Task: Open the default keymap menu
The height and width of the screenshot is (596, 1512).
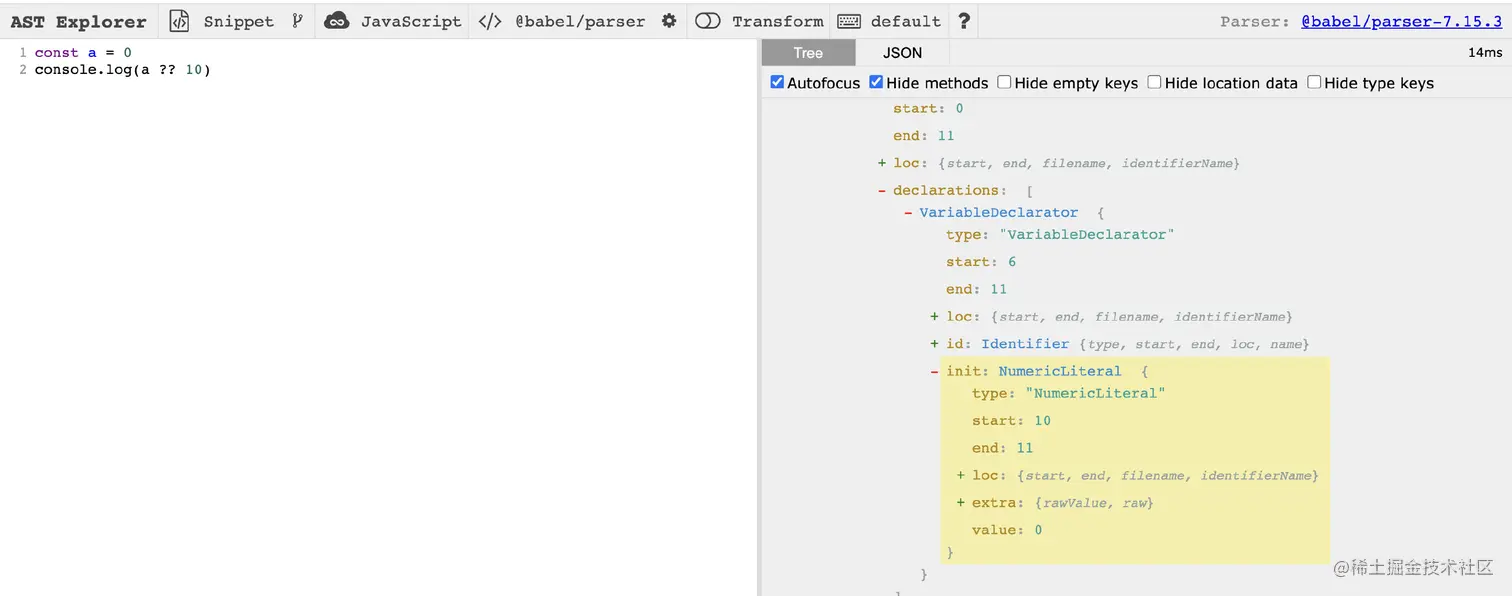Action: (x=906, y=21)
